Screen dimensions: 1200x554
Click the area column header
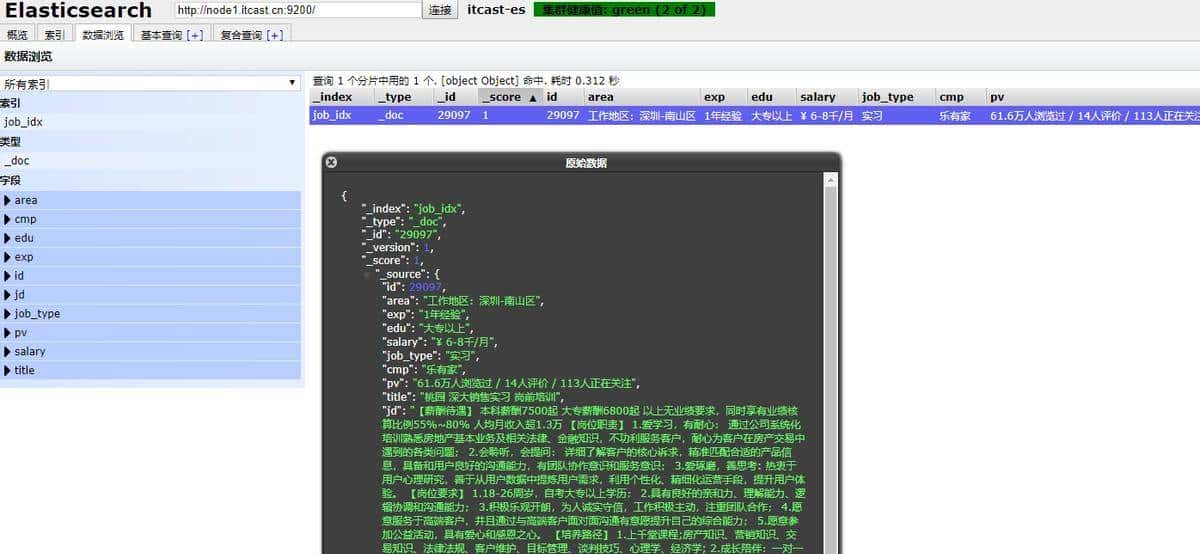point(641,97)
